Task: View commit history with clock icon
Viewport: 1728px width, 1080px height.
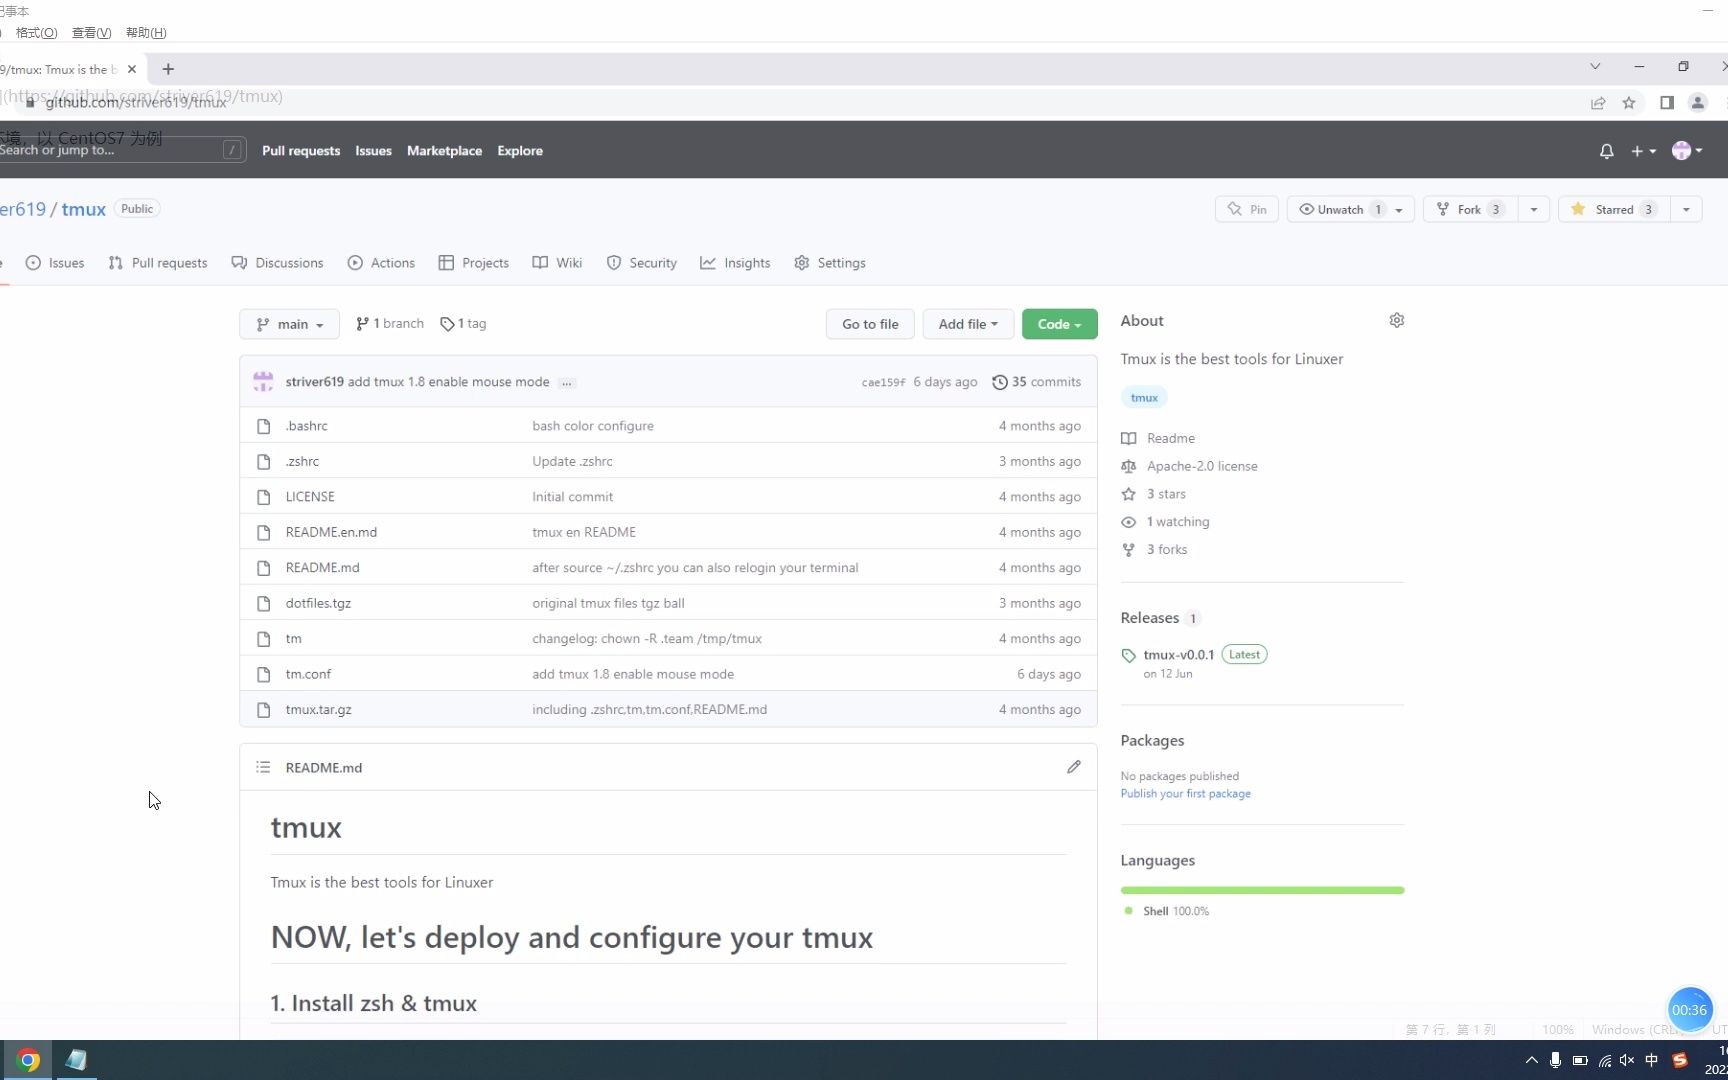Action: 1036,382
